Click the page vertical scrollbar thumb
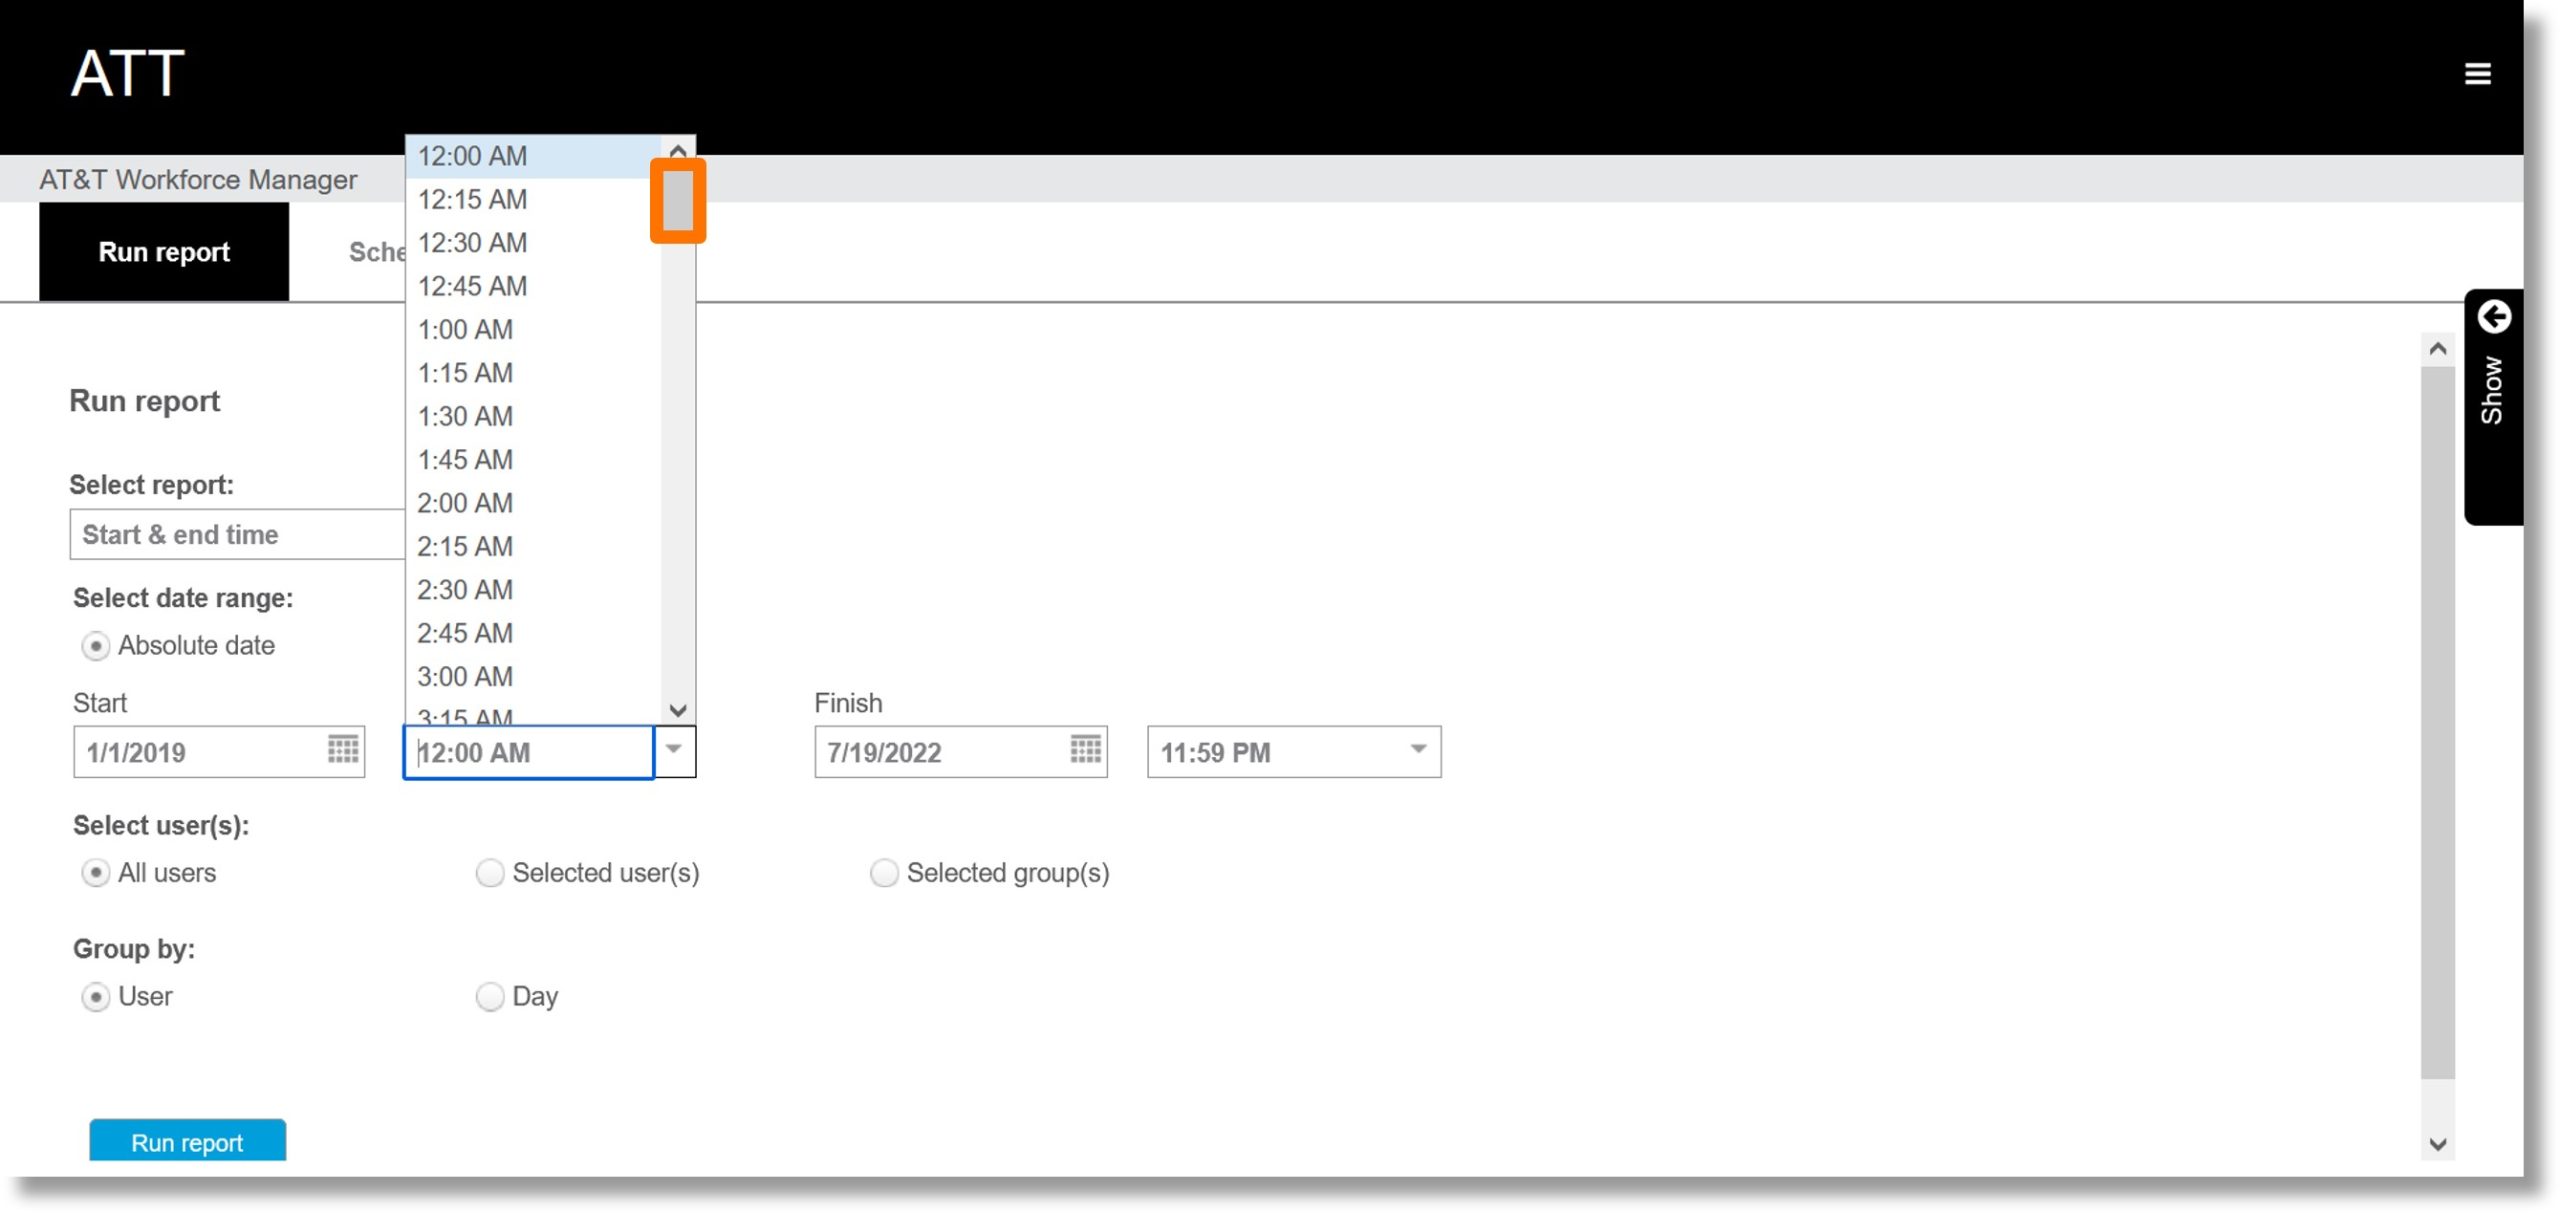The height and width of the screenshot is (1213, 2560). click(x=2437, y=723)
